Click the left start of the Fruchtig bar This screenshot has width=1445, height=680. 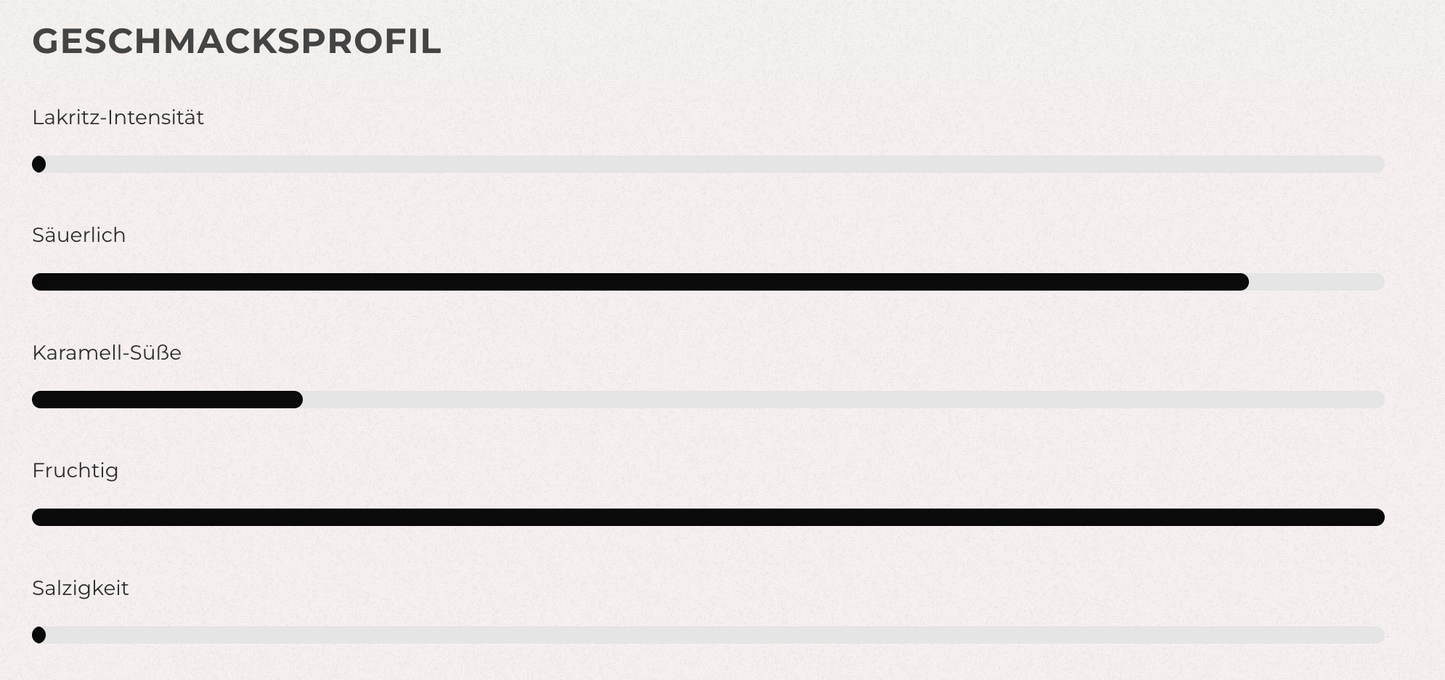pyautogui.click(x=40, y=517)
